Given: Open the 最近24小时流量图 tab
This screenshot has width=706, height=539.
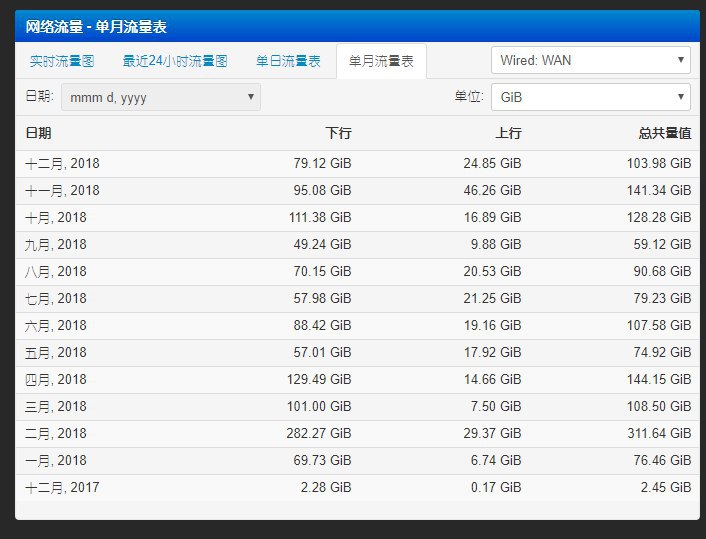Looking at the screenshot, I should [x=175, y=61].
